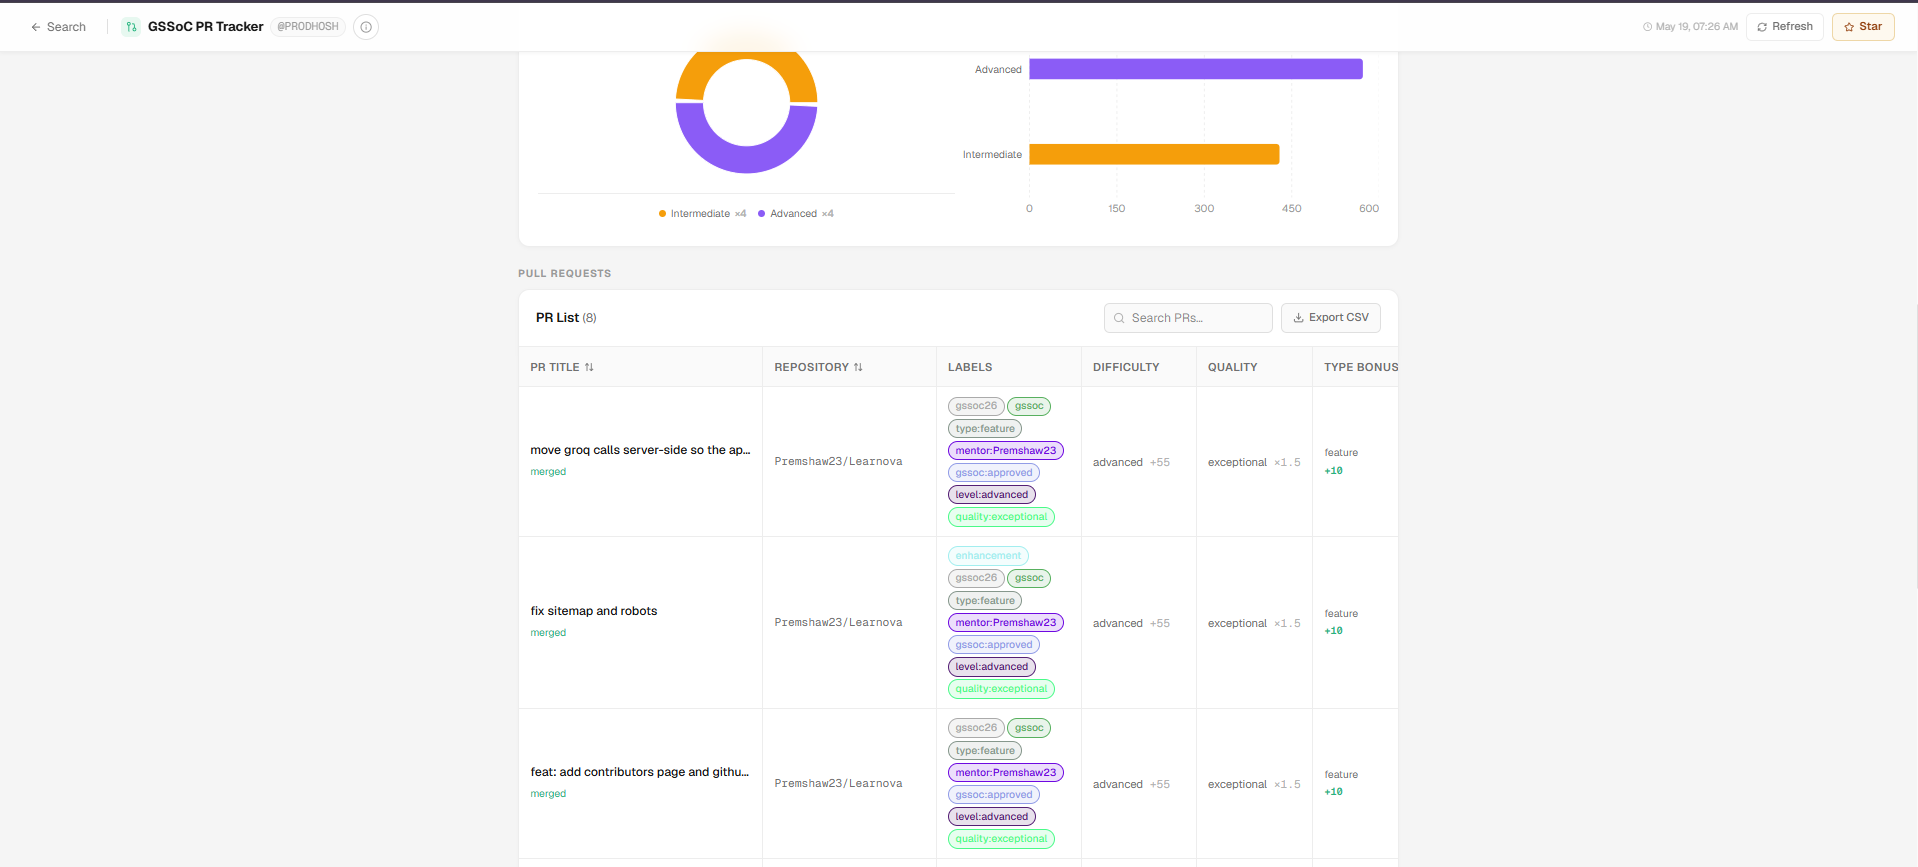The height and width of the screenshot is (867, 1918).
Task: Open the info circle icon beside @PRODHOSH
Action: (x=366, y=27)
